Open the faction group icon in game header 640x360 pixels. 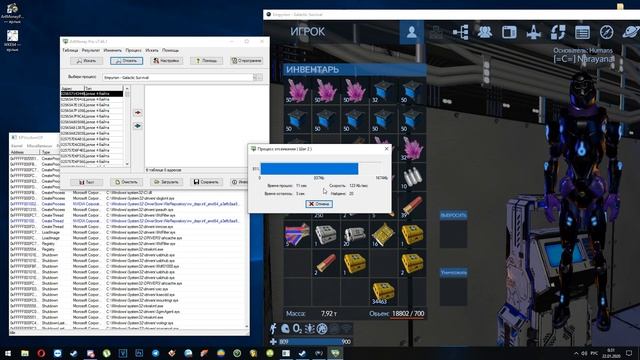(485, 32)
